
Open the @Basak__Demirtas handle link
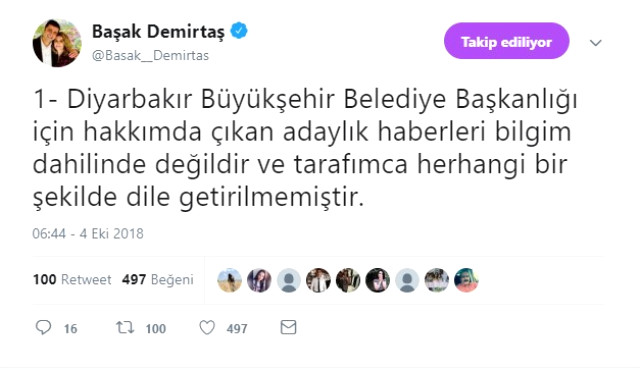click(x=150, y=55)
